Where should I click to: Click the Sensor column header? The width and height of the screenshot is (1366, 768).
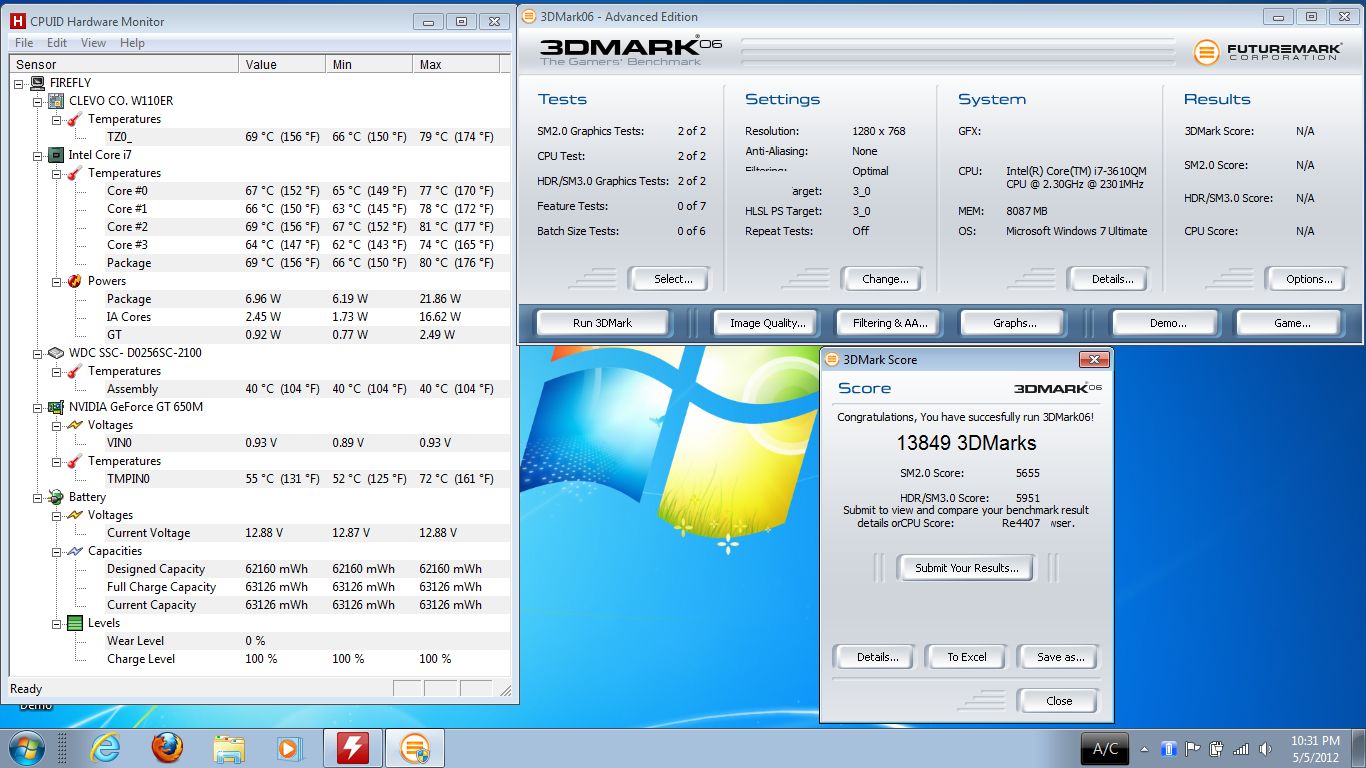(124, 64)
